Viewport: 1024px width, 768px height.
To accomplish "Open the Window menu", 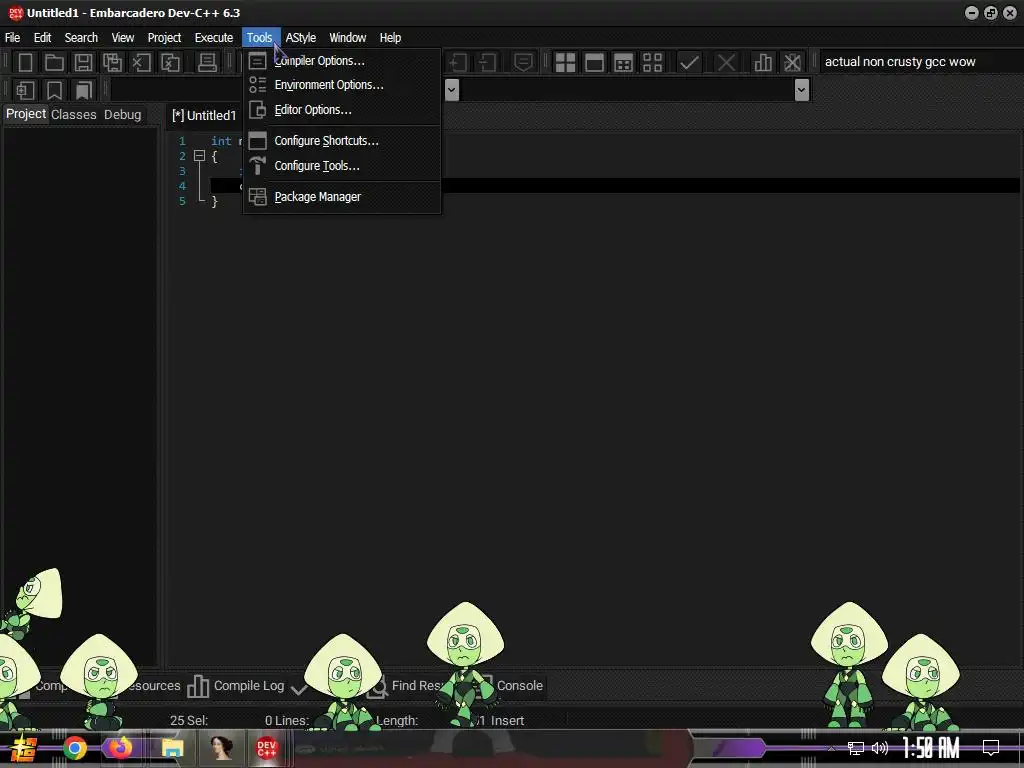I will tap(347, 37).
